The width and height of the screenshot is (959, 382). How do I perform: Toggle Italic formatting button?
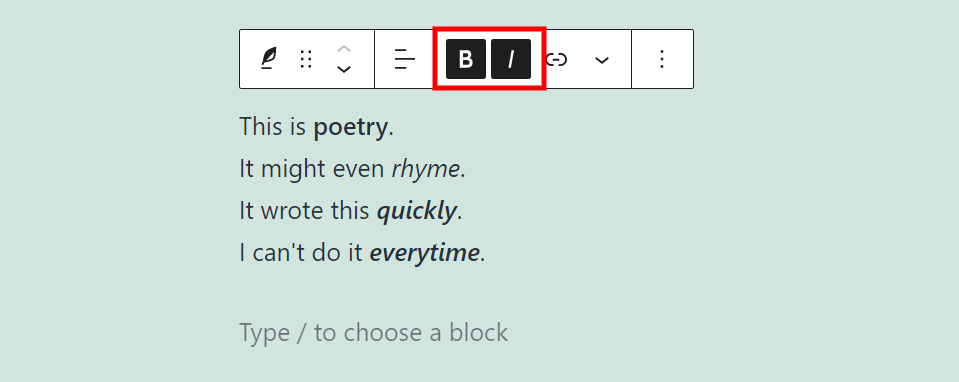tap(511, 59)
